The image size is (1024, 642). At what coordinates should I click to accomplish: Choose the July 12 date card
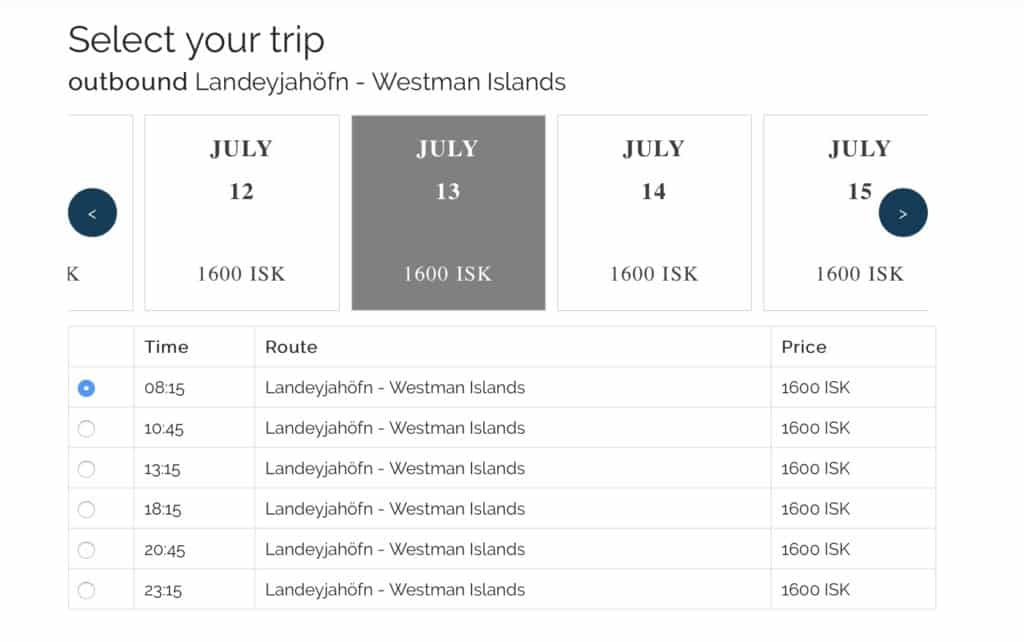(242, 213)
